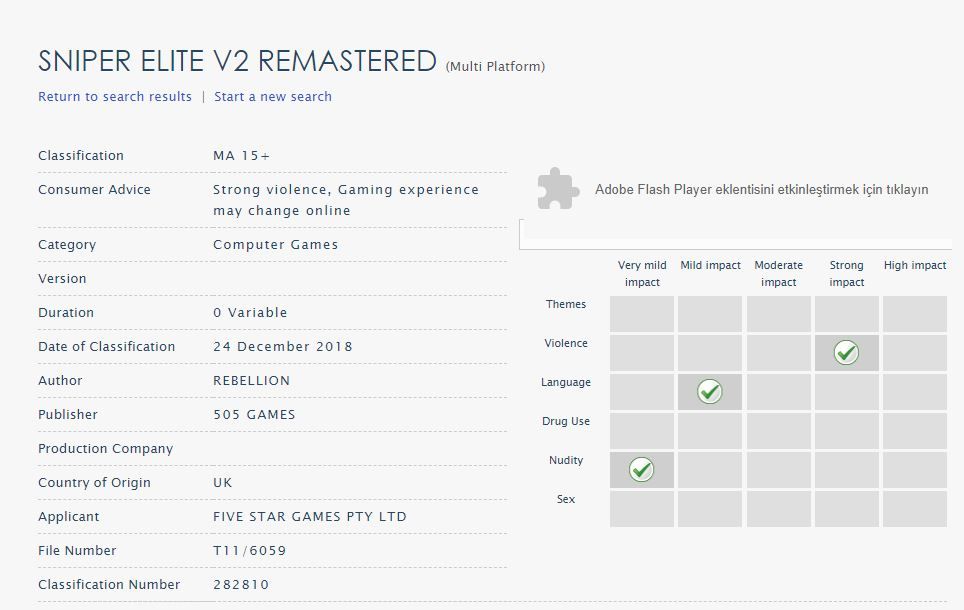Click the SNIPER ELITE V2 REMASTERED title
Image resolution: width=964 pixels, height=610 pixels.
[x=237, y=61]
